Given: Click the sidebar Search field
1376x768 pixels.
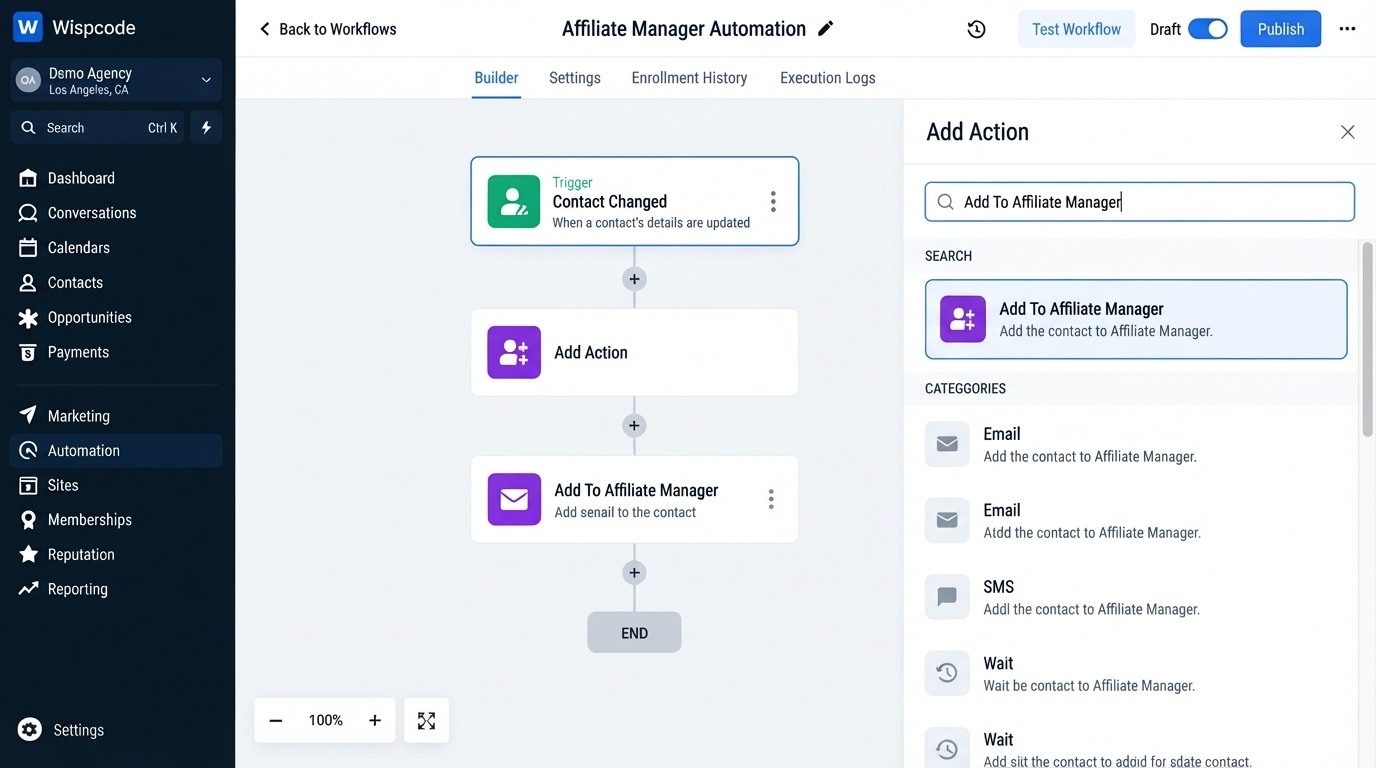Looking at the screenshot, I should [97, 128].
